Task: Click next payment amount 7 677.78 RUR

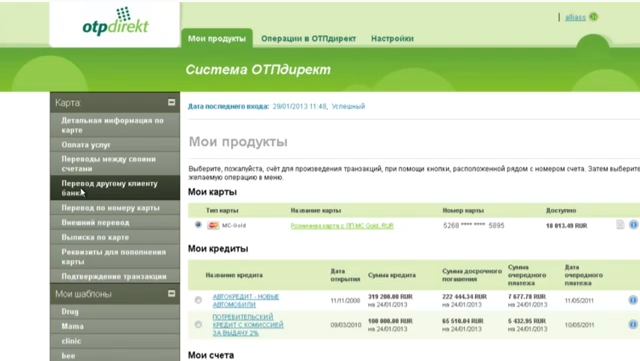Action: pos(527,296)
